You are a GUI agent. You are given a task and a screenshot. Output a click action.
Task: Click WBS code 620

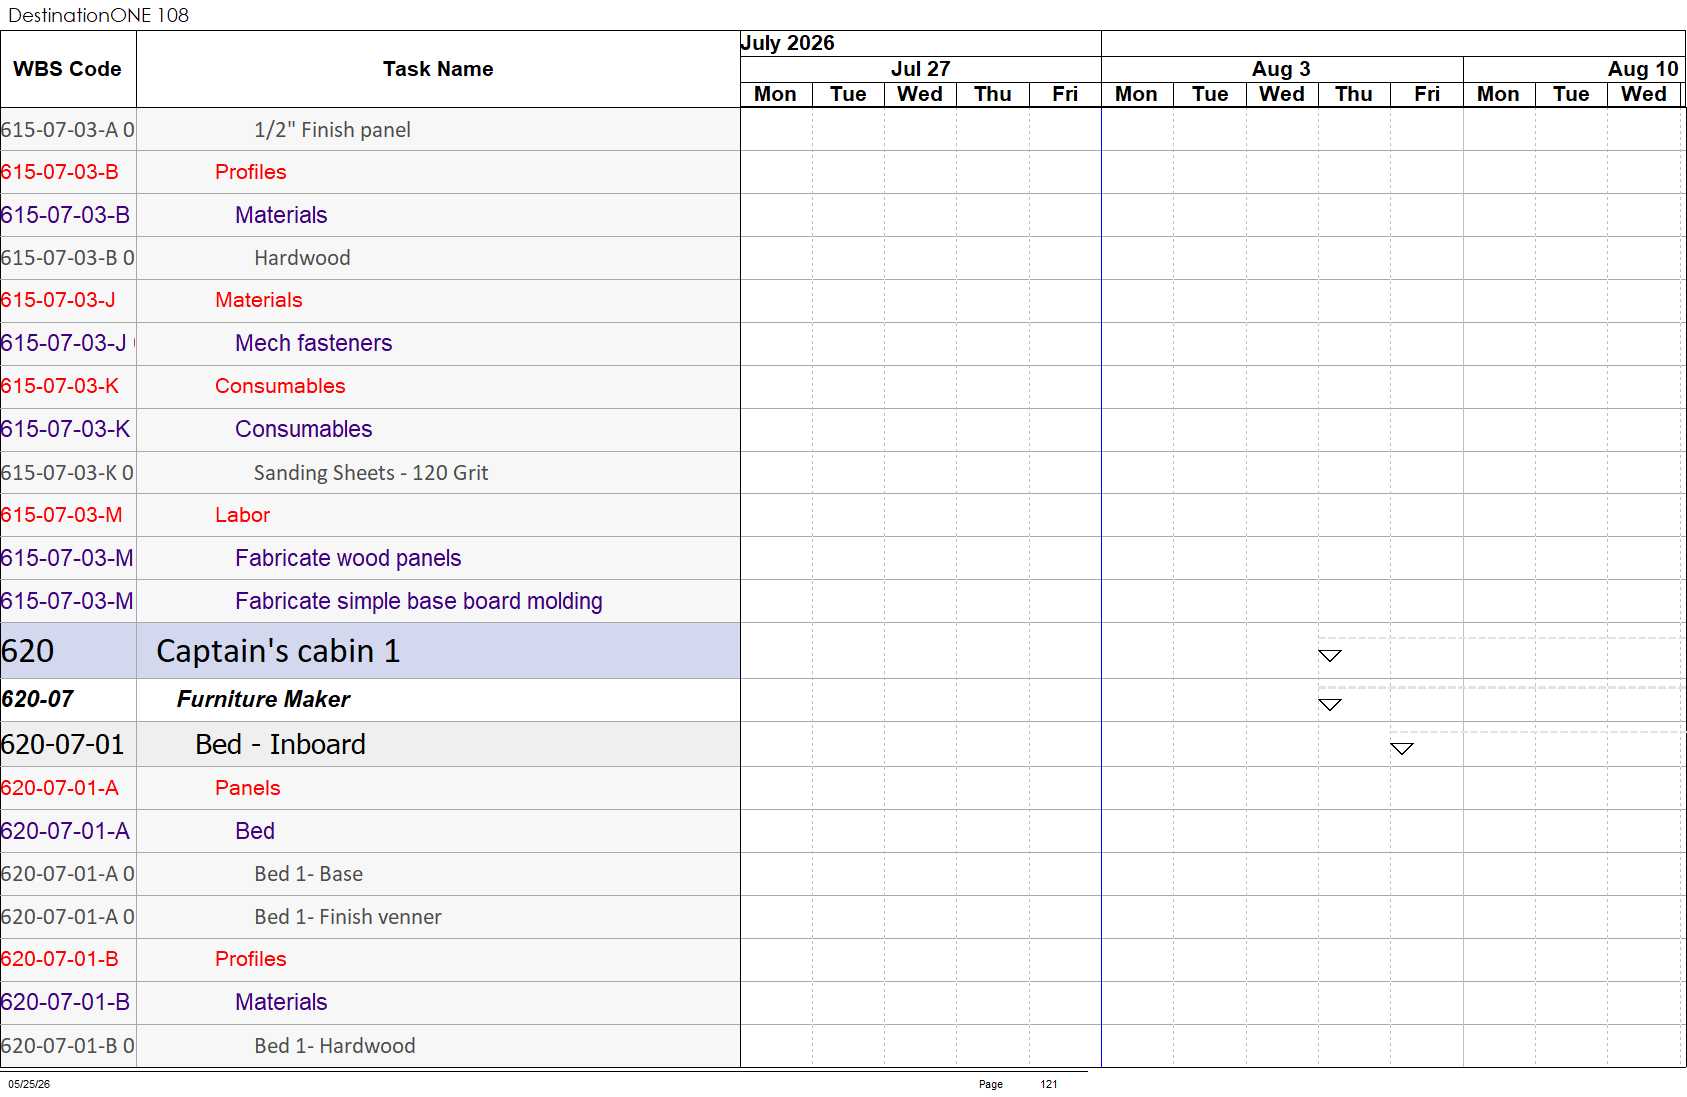tap(28, 651)
